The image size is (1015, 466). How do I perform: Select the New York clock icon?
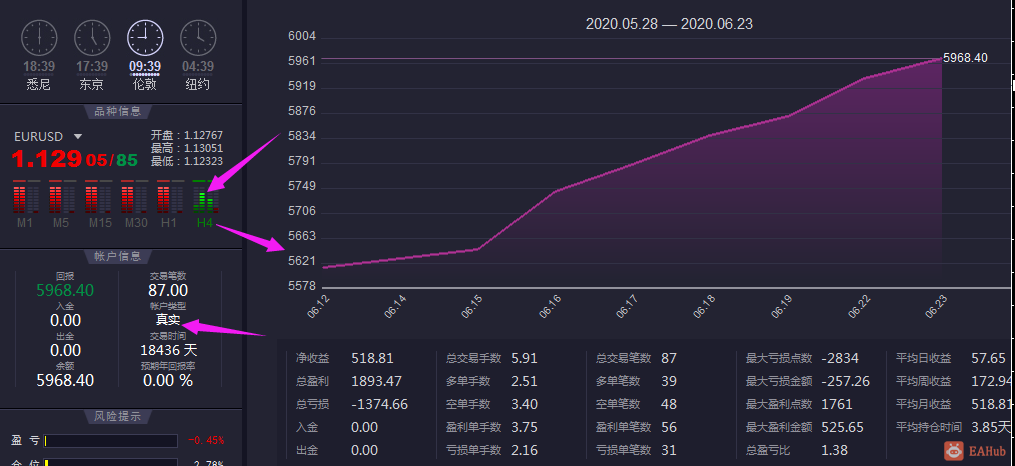198,38
